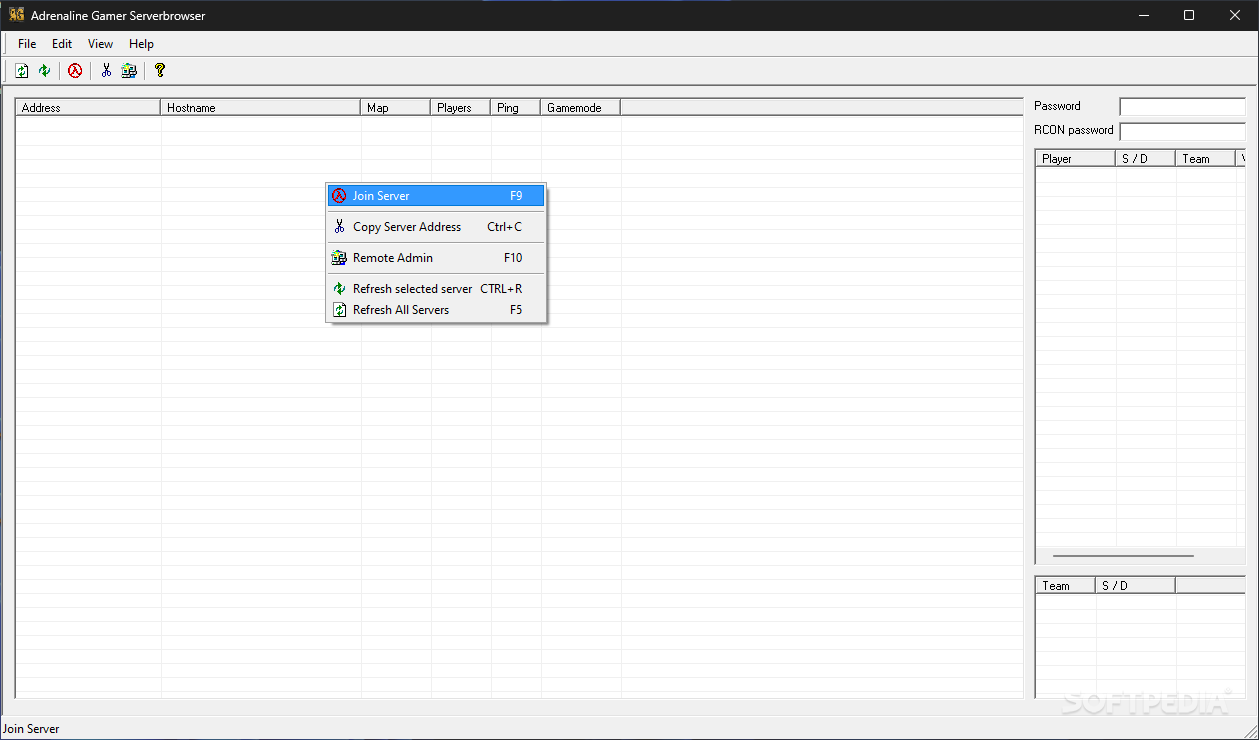Choose Remote Admin in the context menu

point(436,258)
